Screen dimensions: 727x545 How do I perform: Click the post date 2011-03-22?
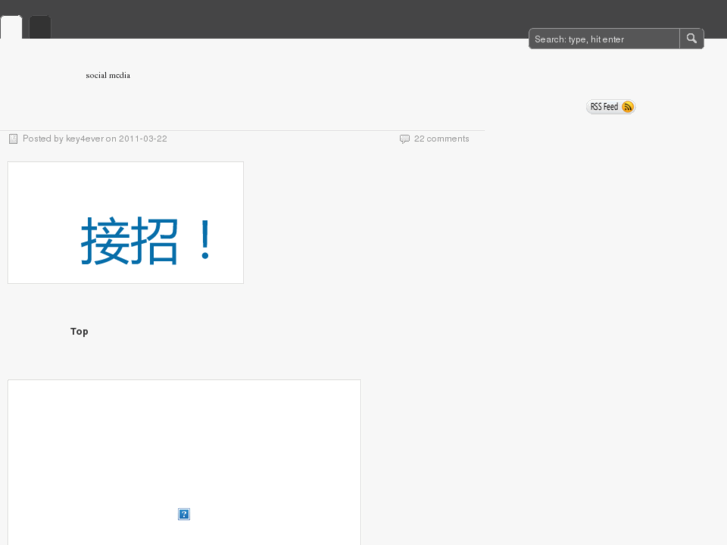(143, 139)
